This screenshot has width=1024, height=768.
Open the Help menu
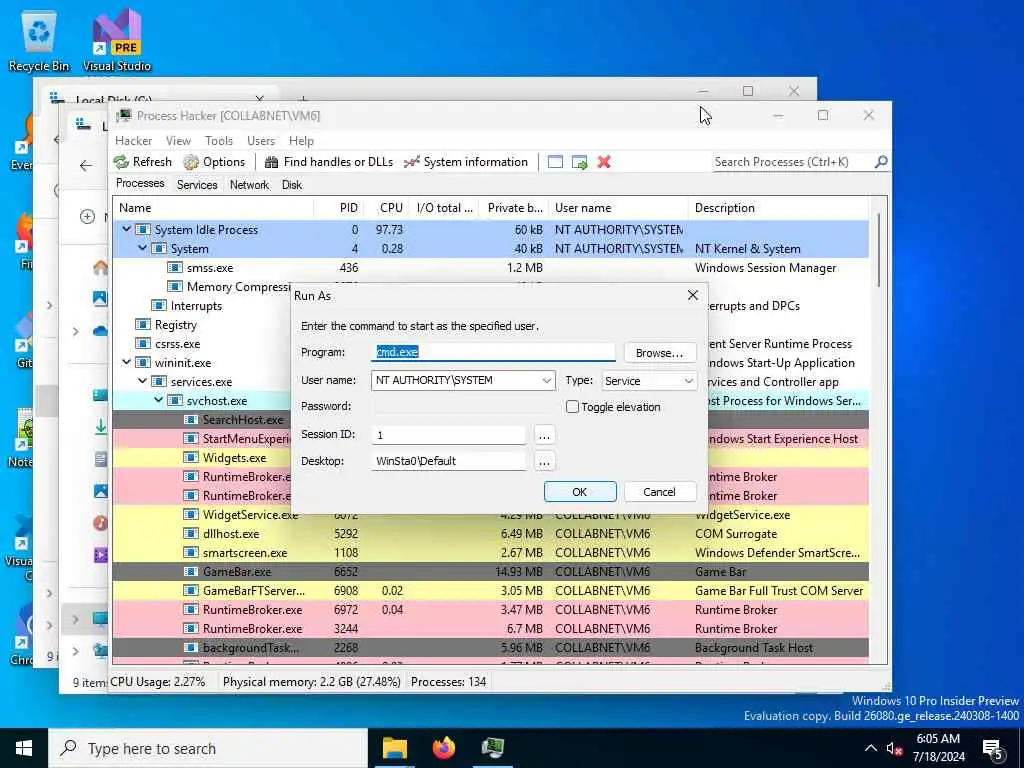(301, 140)
